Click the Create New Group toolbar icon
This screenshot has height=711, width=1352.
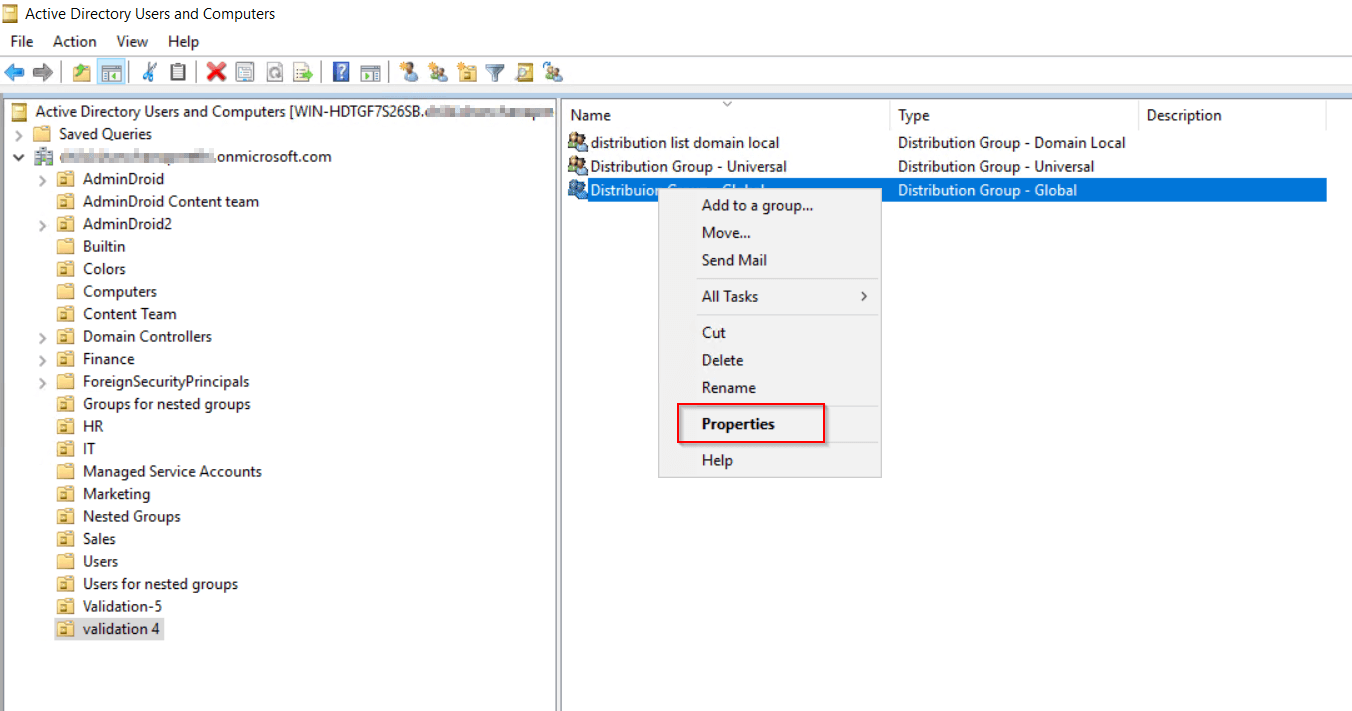437,72
